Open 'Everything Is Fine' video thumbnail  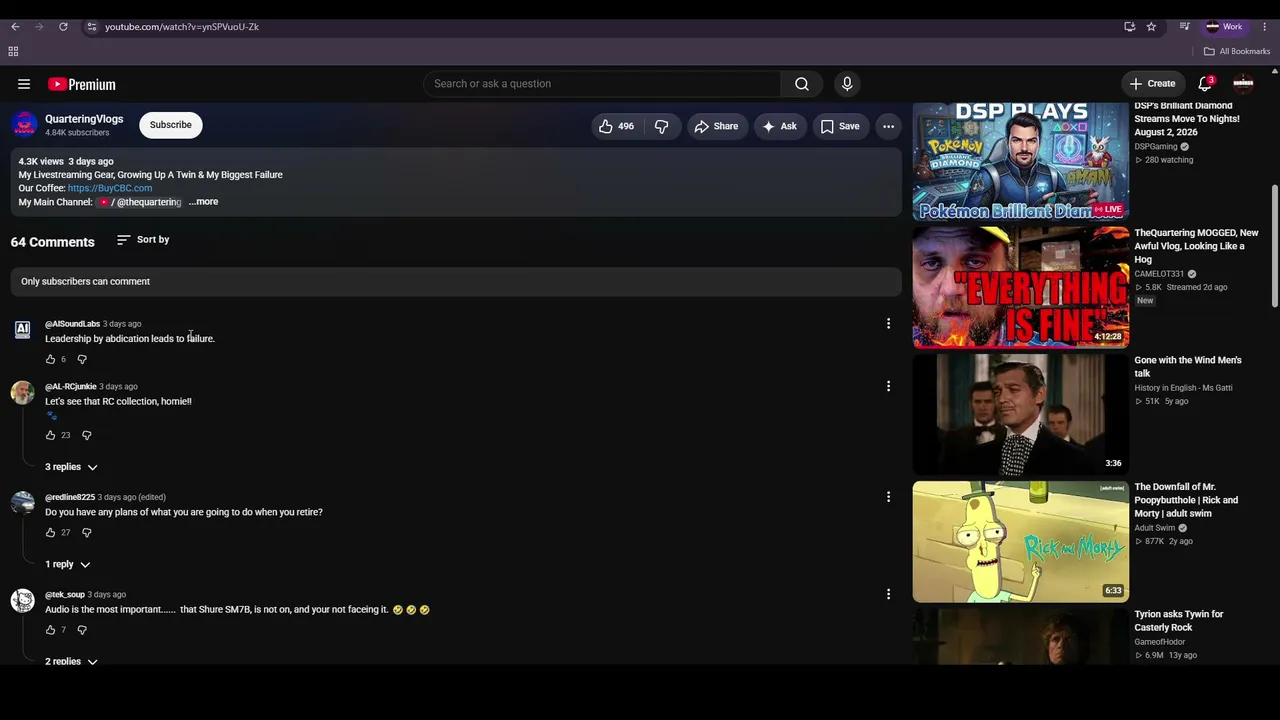point(1020,287)
